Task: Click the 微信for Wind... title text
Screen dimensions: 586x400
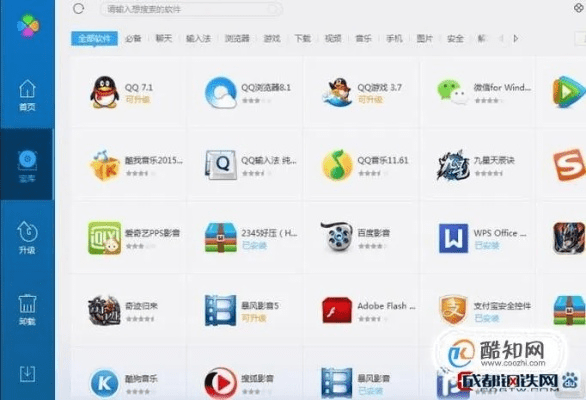Action: pyautogui.click(x=502, y=87)
